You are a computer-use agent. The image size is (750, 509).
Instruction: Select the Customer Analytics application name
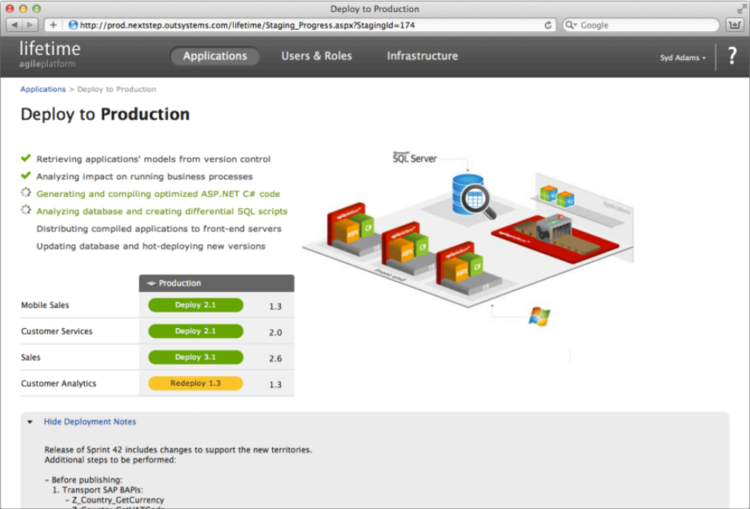[58, 383]
